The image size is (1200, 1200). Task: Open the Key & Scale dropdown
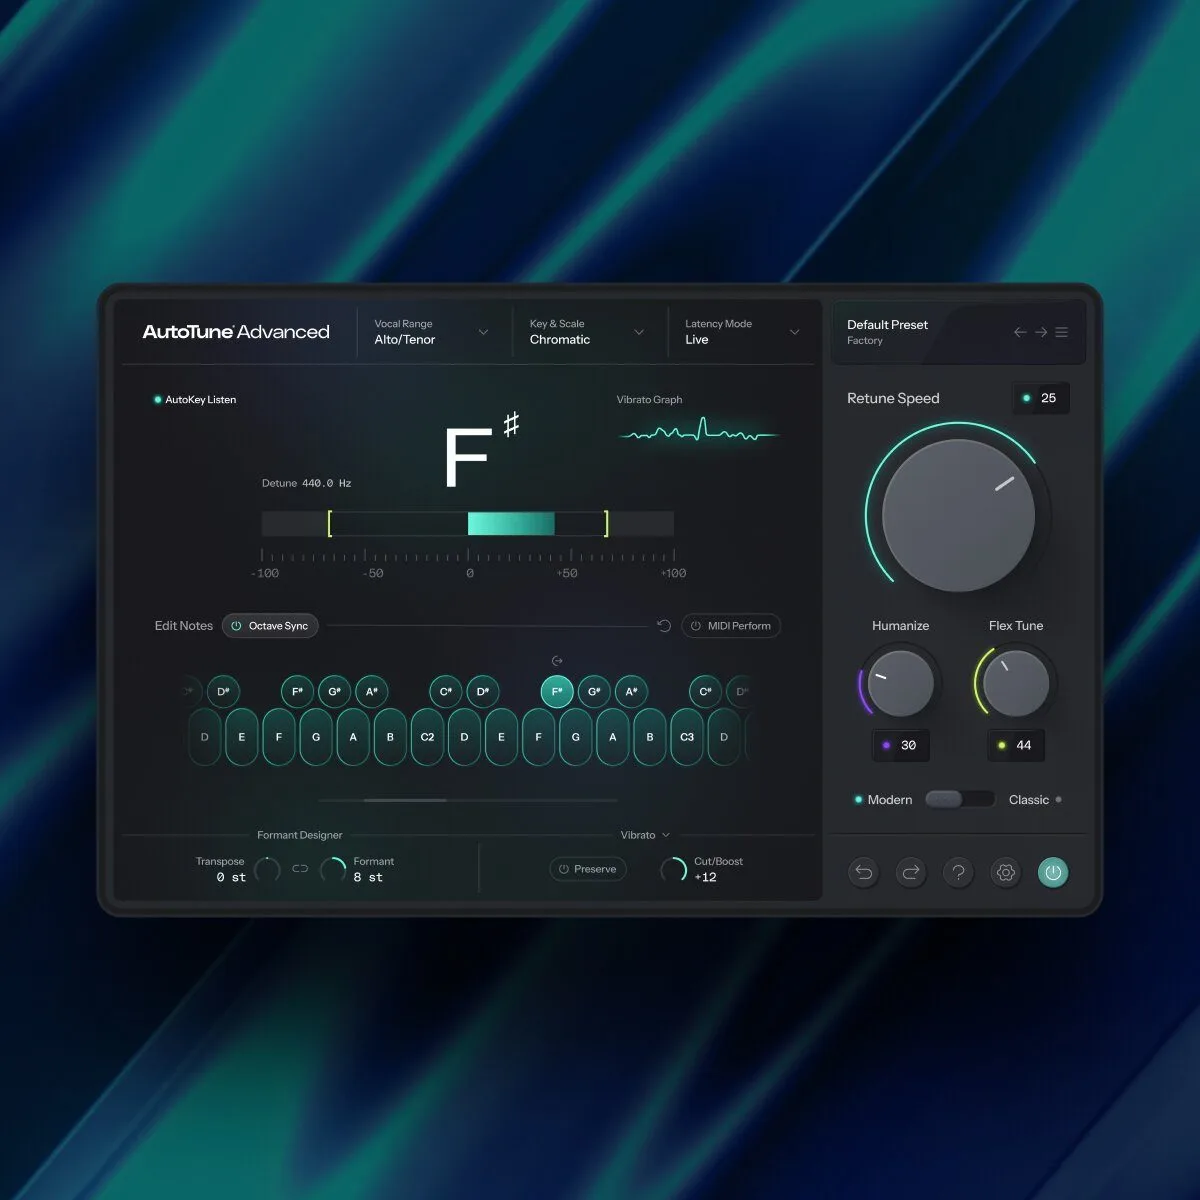(x=587, y=332)
